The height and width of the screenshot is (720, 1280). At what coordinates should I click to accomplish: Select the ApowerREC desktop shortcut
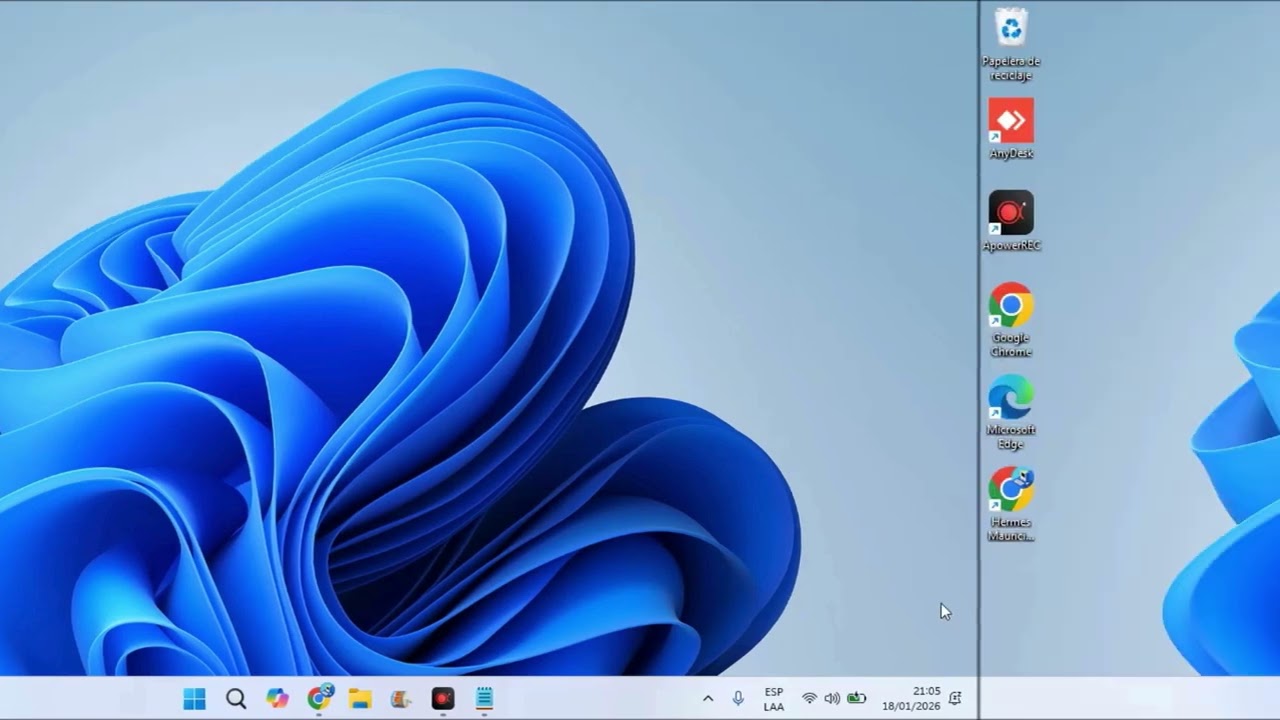1011,221
